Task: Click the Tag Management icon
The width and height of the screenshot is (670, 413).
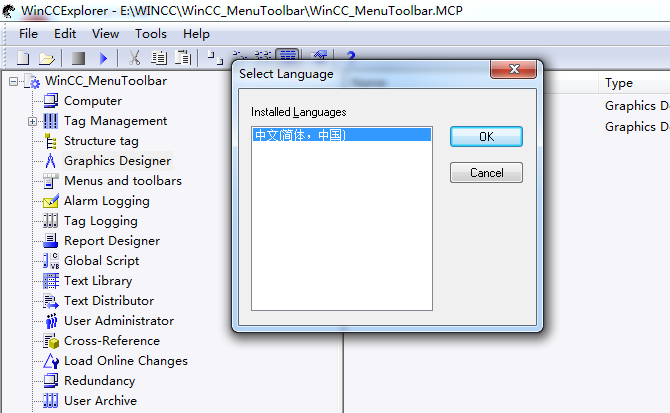Action: [50, 121]
